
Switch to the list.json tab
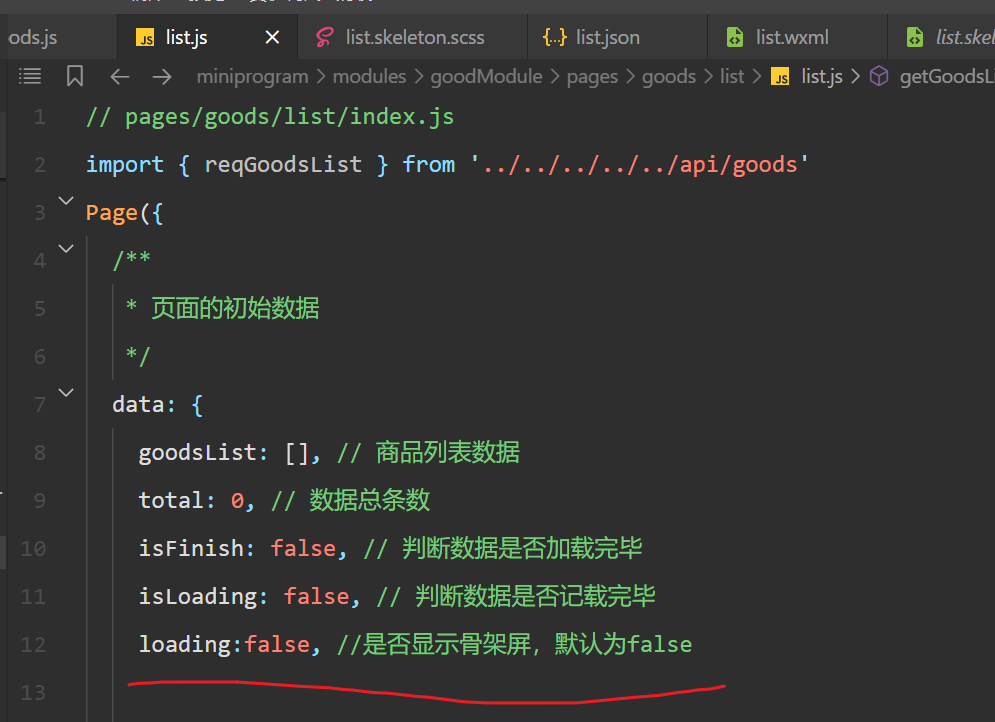pyautogui.click(x=607, y=38)
